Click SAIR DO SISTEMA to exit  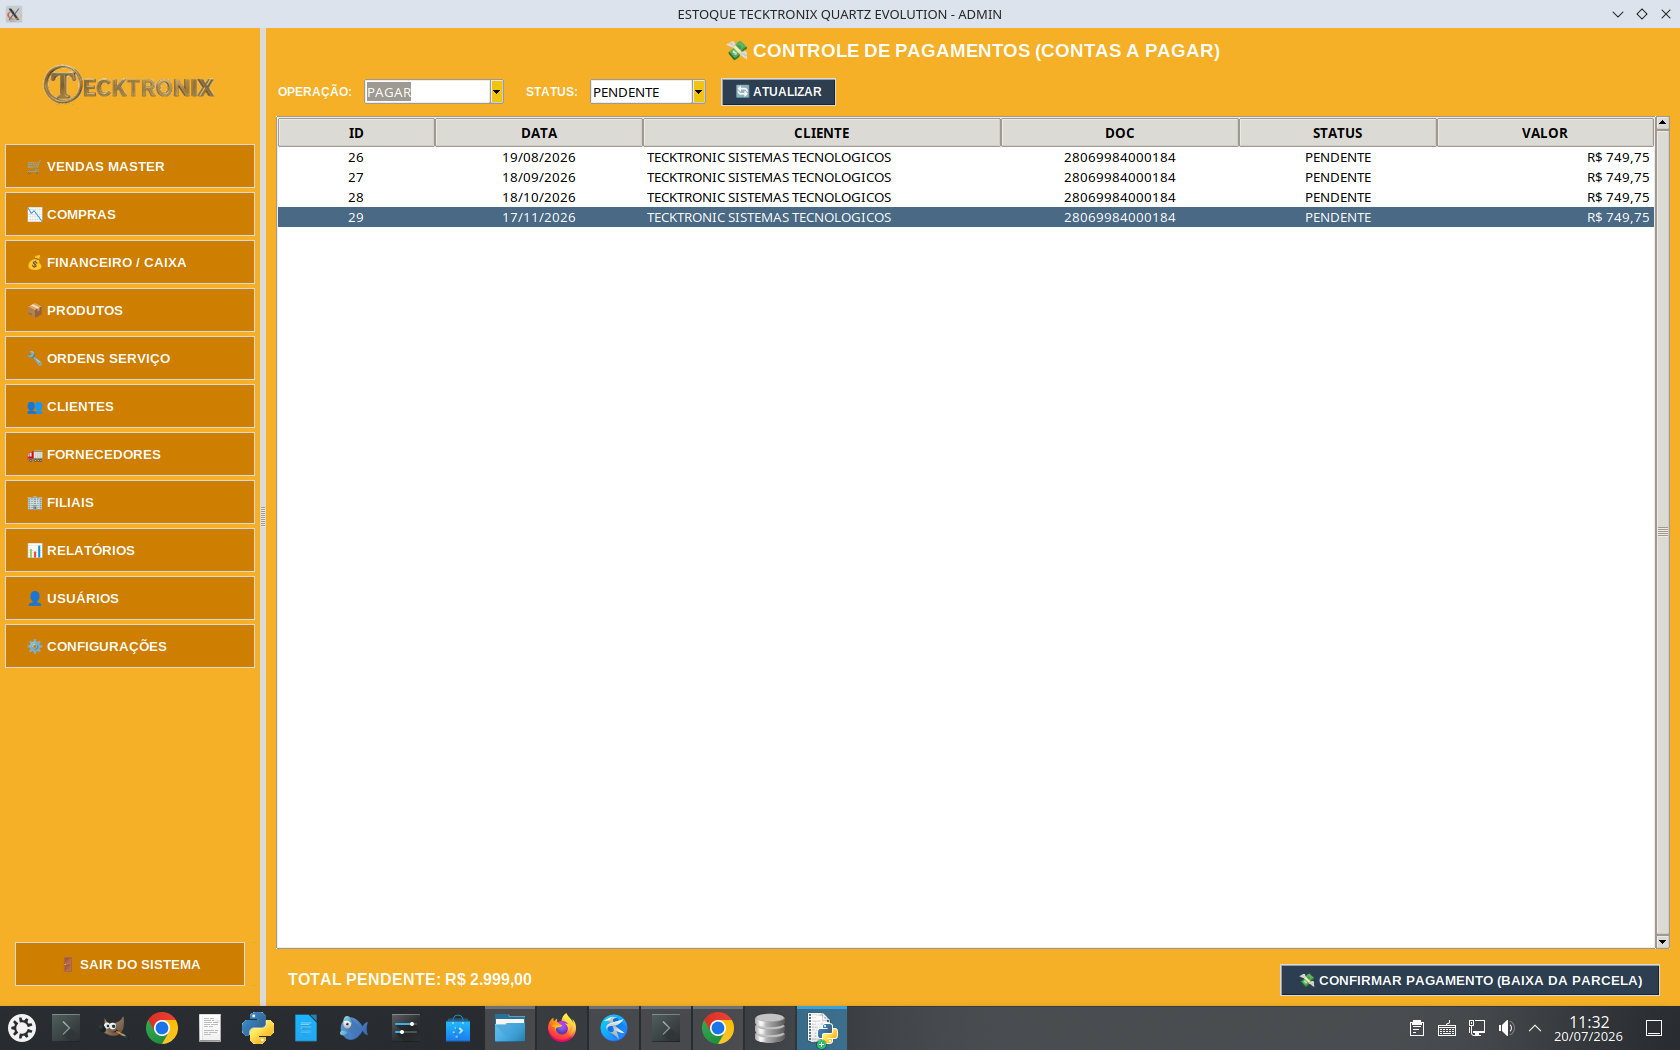pos(130,964)
